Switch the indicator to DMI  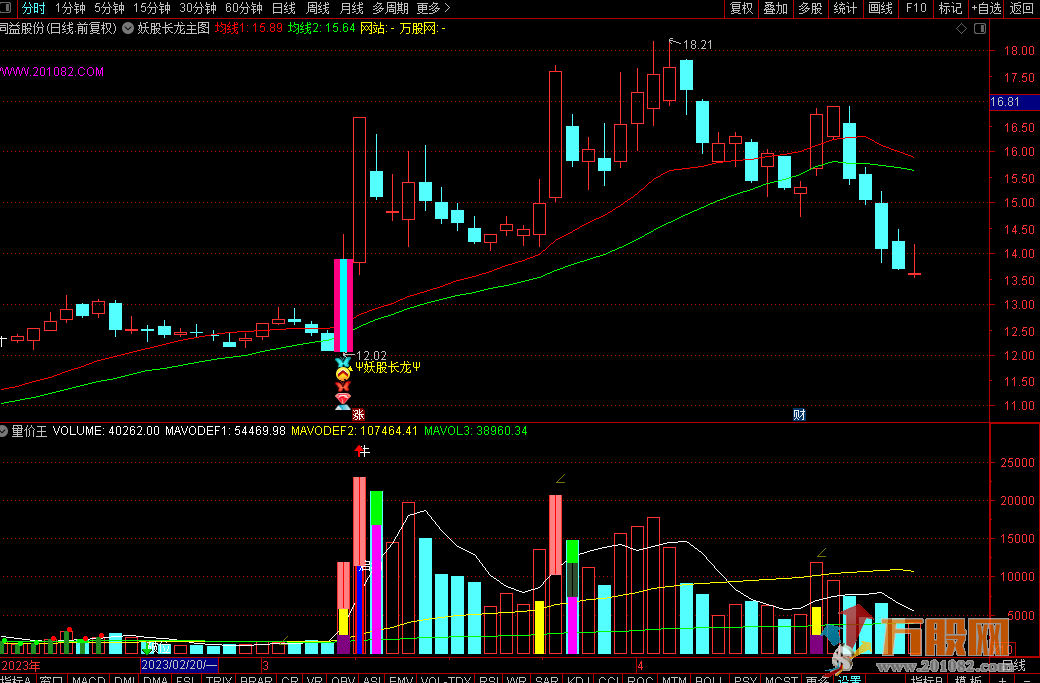125,680
